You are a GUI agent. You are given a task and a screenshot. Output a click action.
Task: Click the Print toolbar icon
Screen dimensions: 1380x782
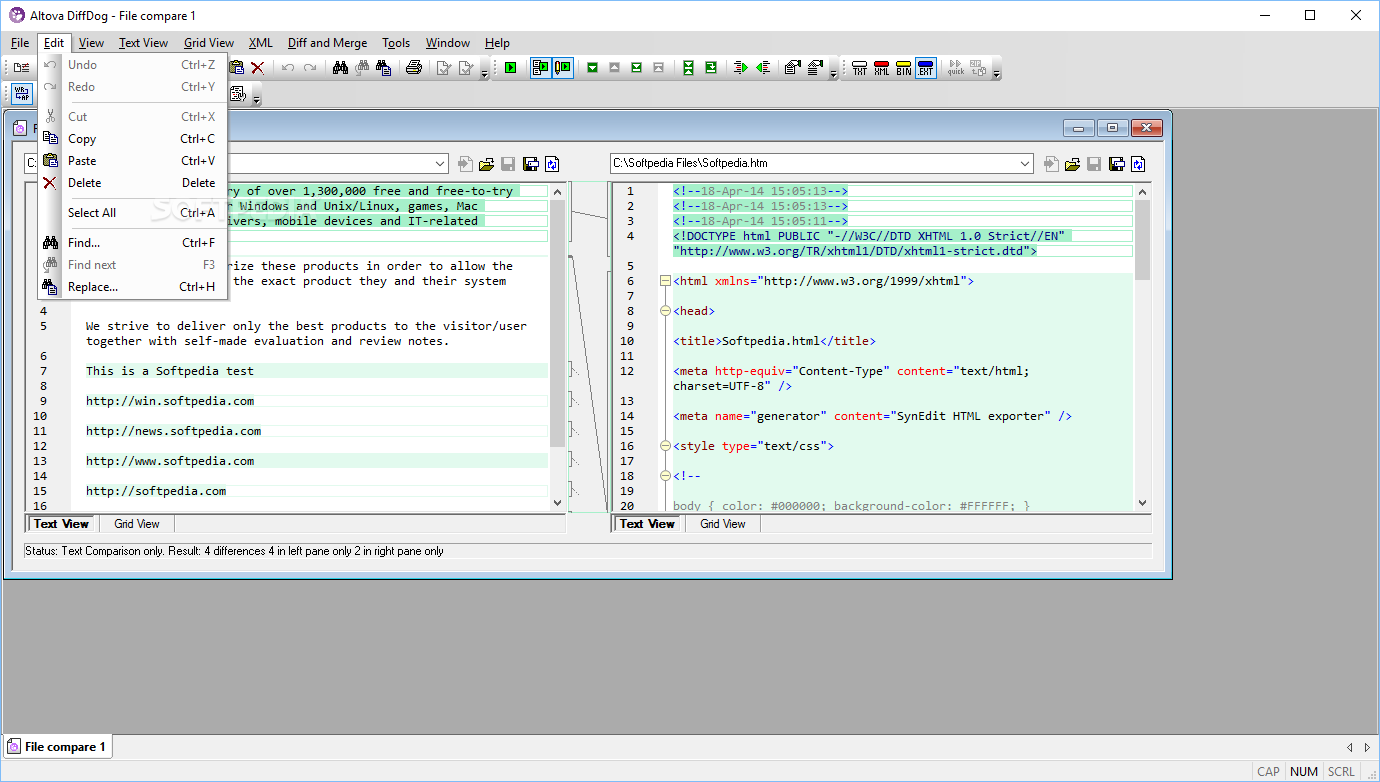[x=413, y=68]
